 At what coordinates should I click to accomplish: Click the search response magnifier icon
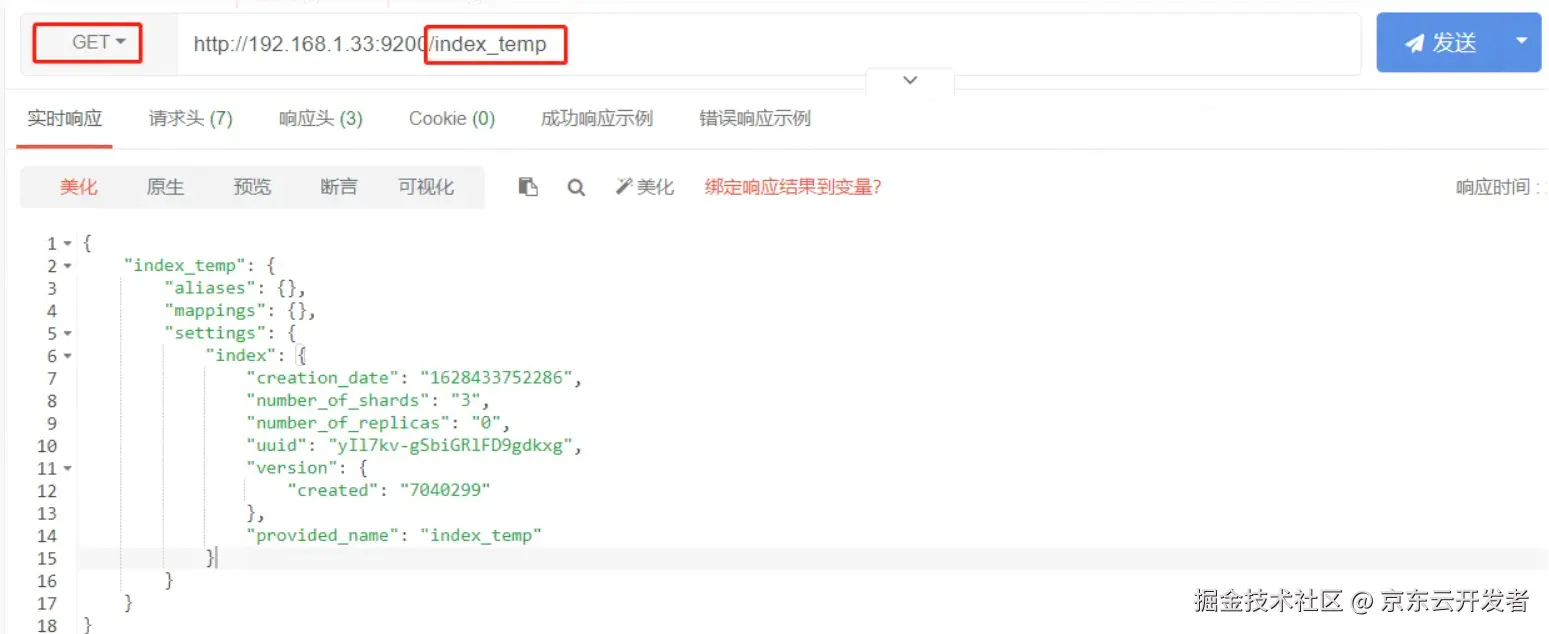(x=576, y=187)
